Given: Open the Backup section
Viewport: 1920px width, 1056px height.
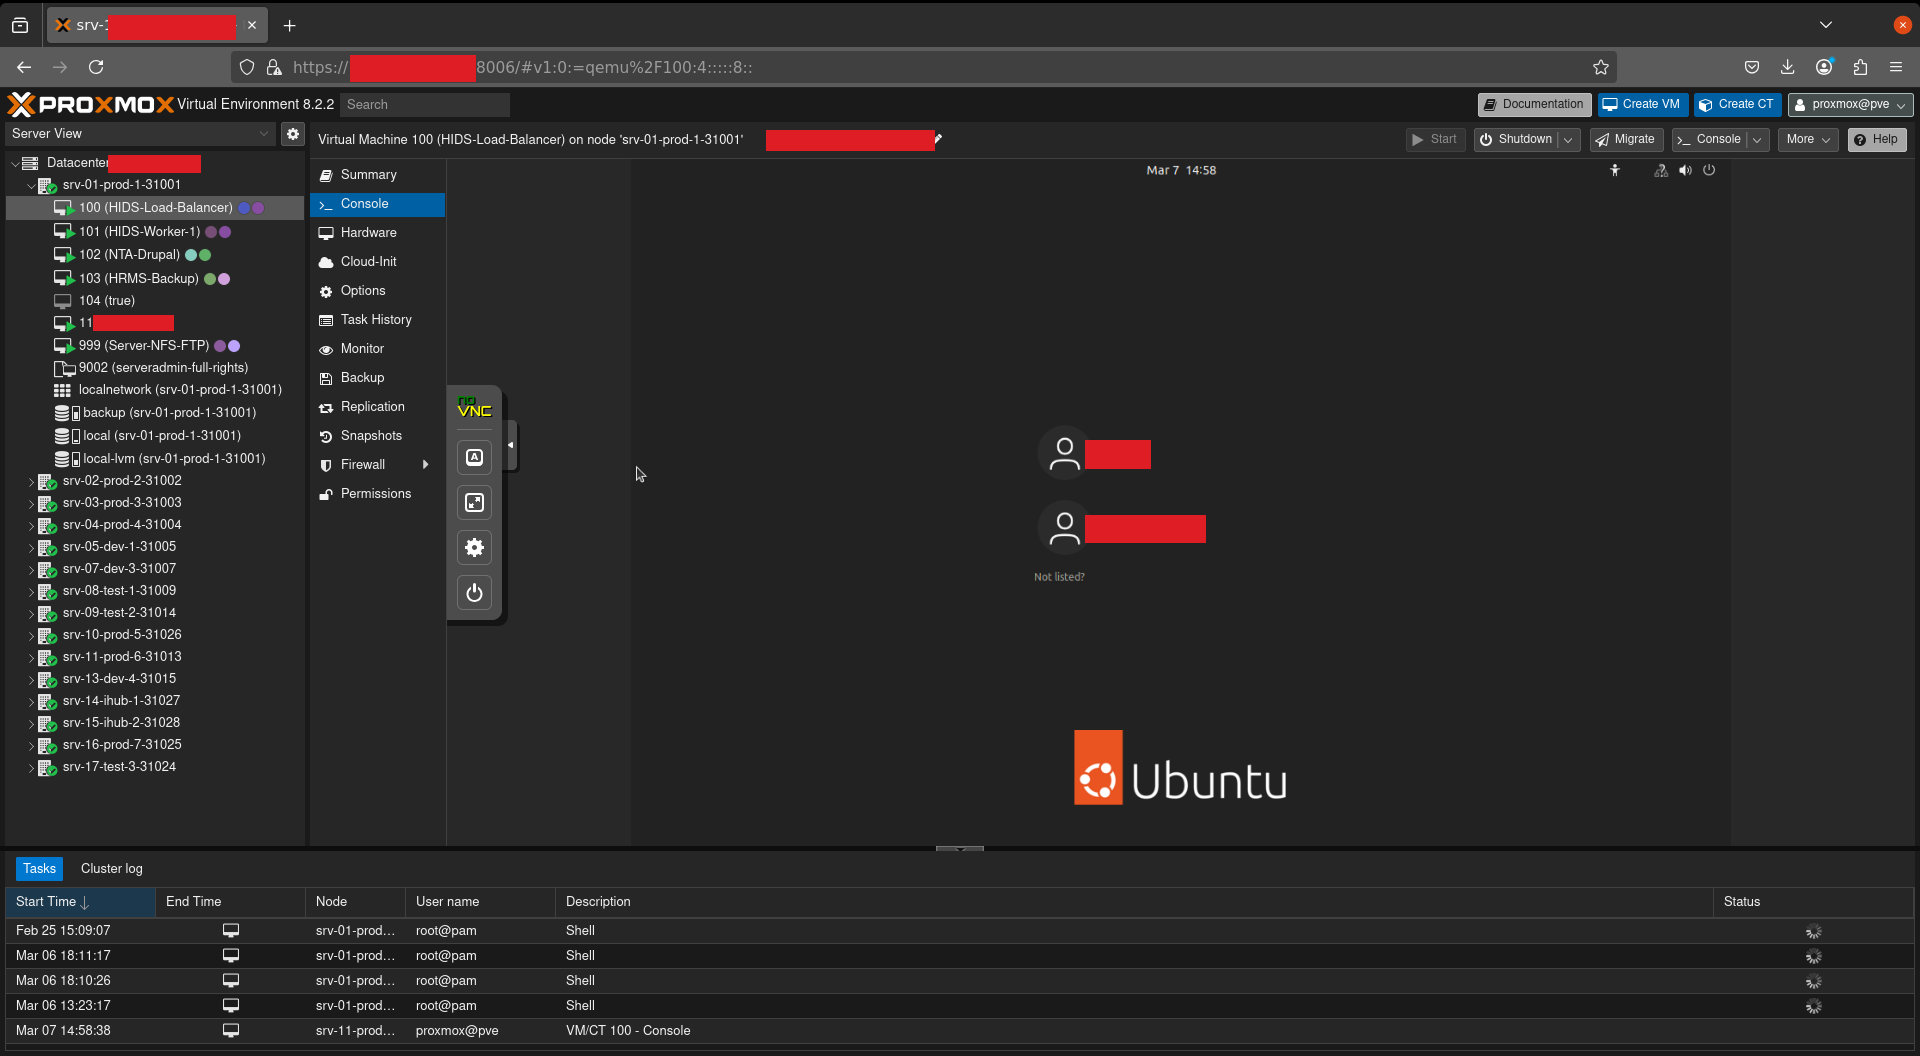Looking at the screenshot, I should (x=377, y=378).
